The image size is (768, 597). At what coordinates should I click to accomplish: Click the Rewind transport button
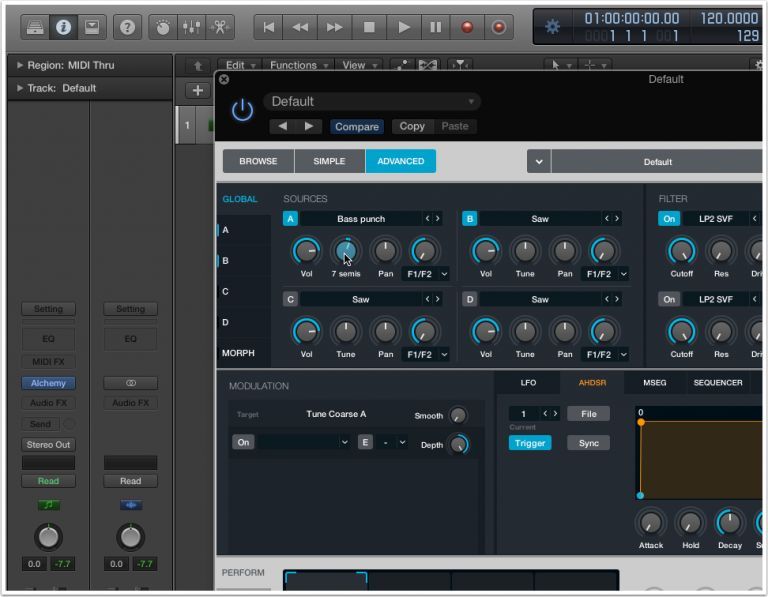point(300,27)
